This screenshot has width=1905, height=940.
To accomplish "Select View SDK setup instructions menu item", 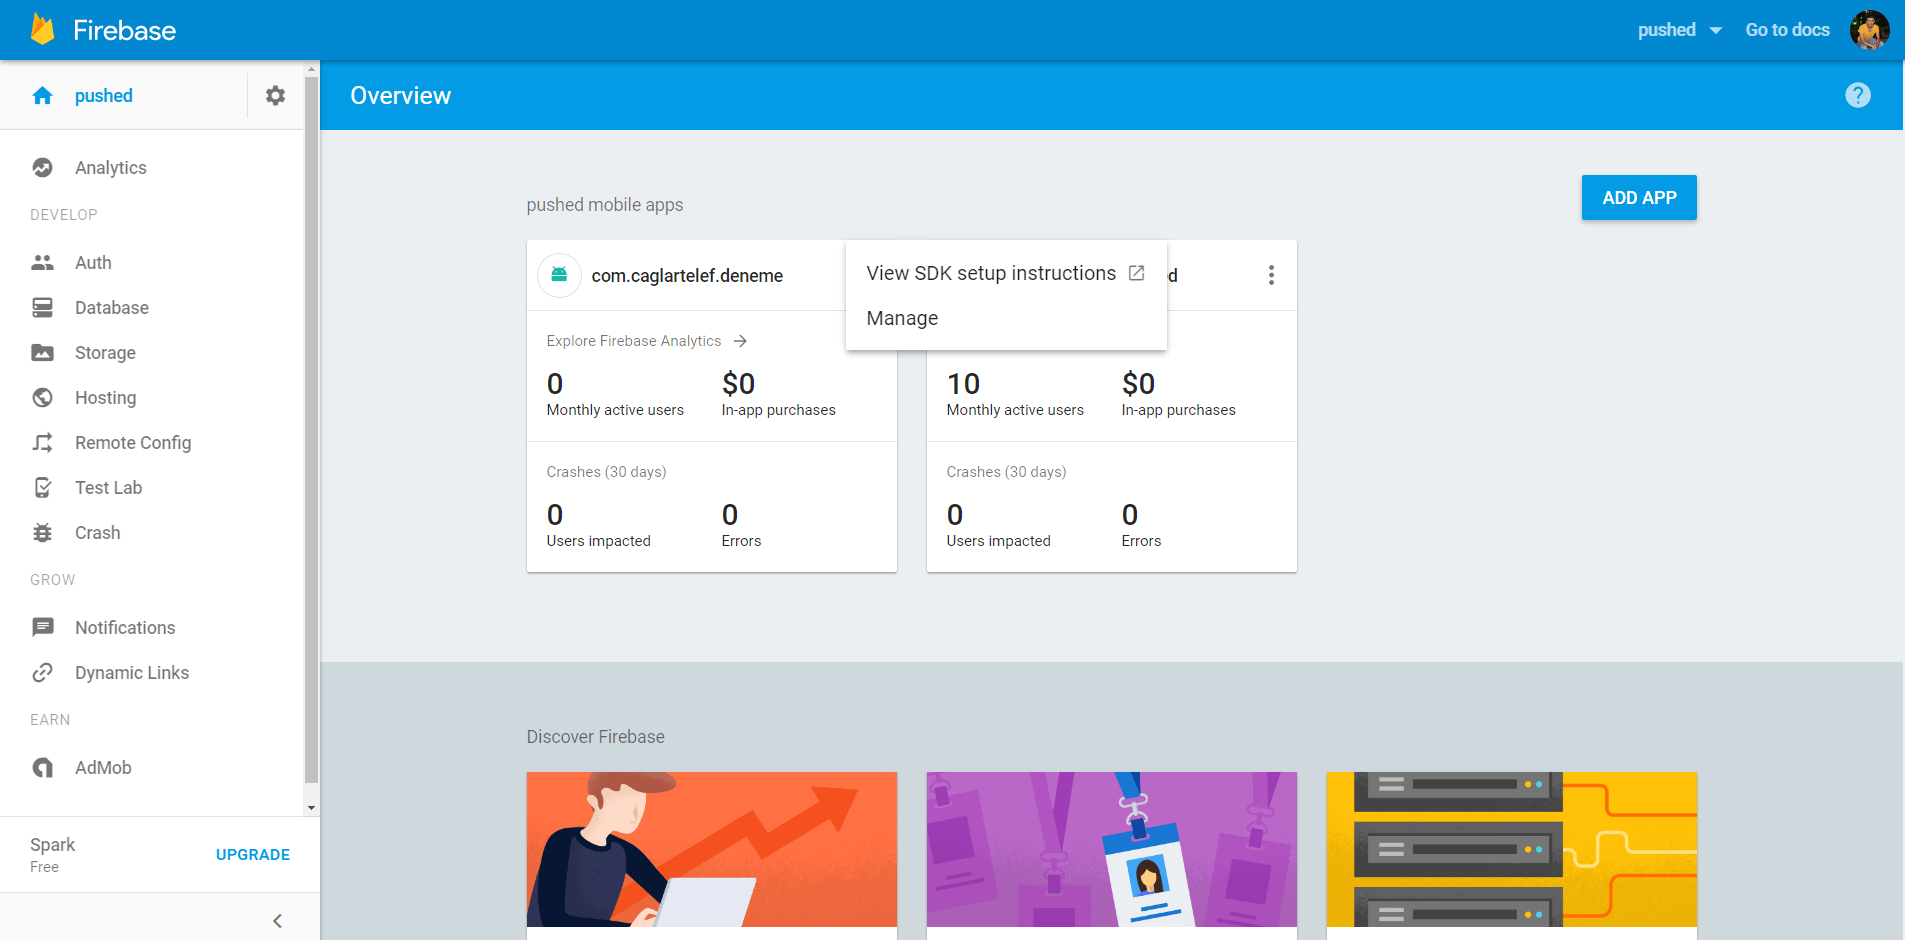I will pos(1006,273).
